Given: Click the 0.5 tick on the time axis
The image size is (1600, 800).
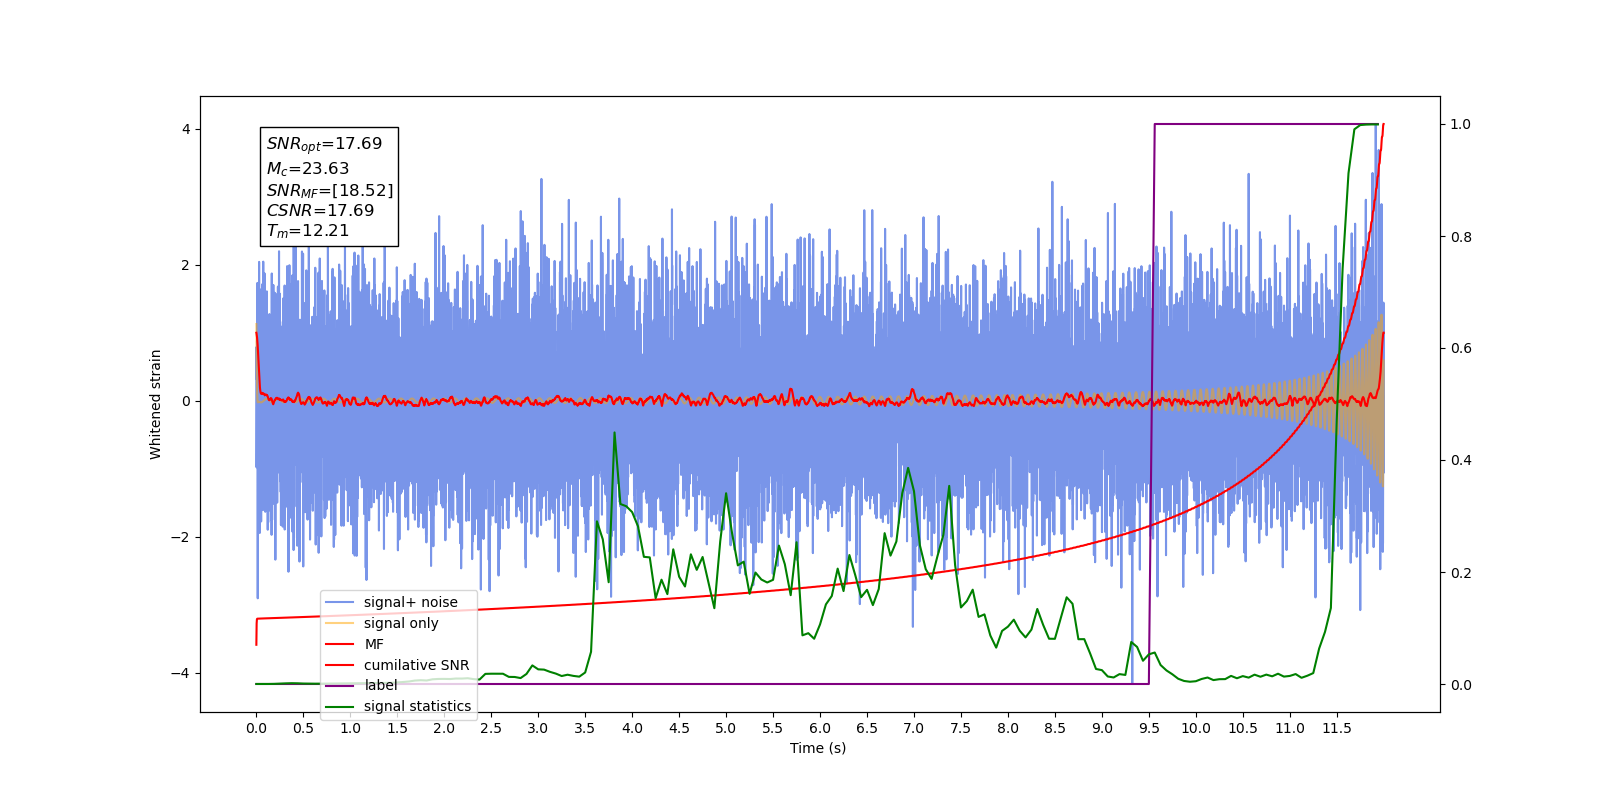Looking at the screenshot, I should pyautogui.click(x=303, y=728).
